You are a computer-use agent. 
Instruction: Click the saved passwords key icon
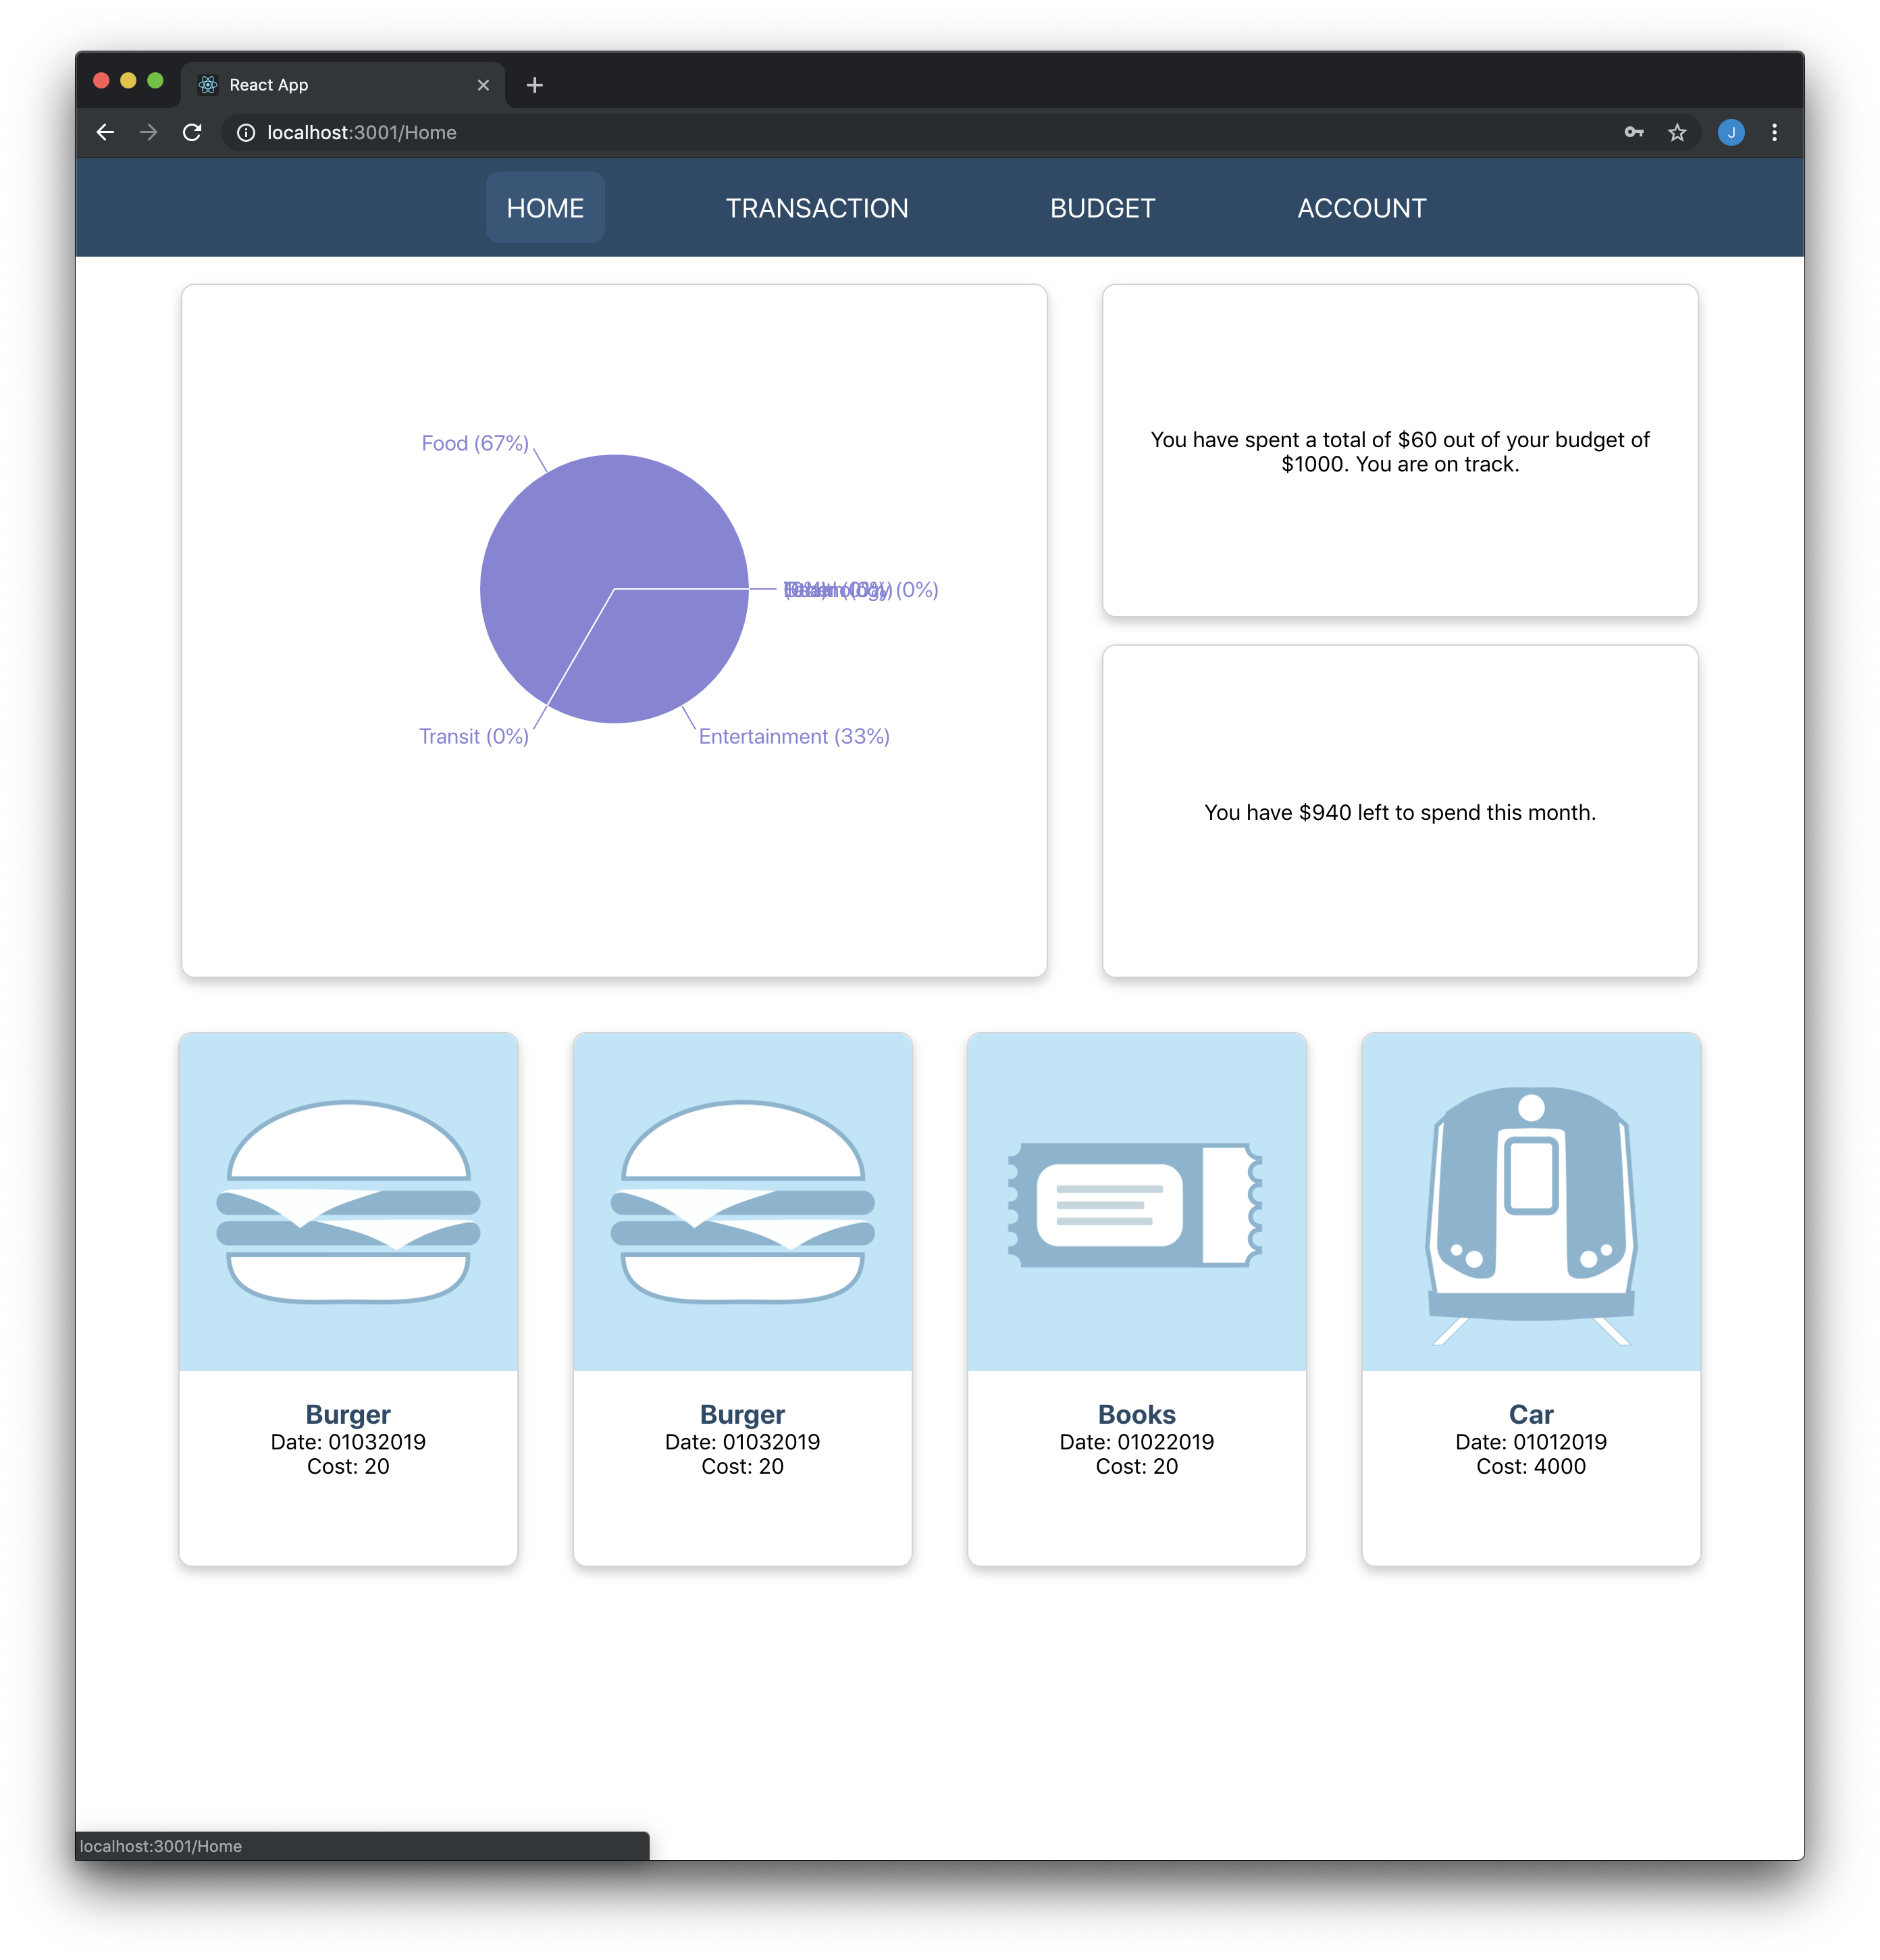pos(1634,132)
